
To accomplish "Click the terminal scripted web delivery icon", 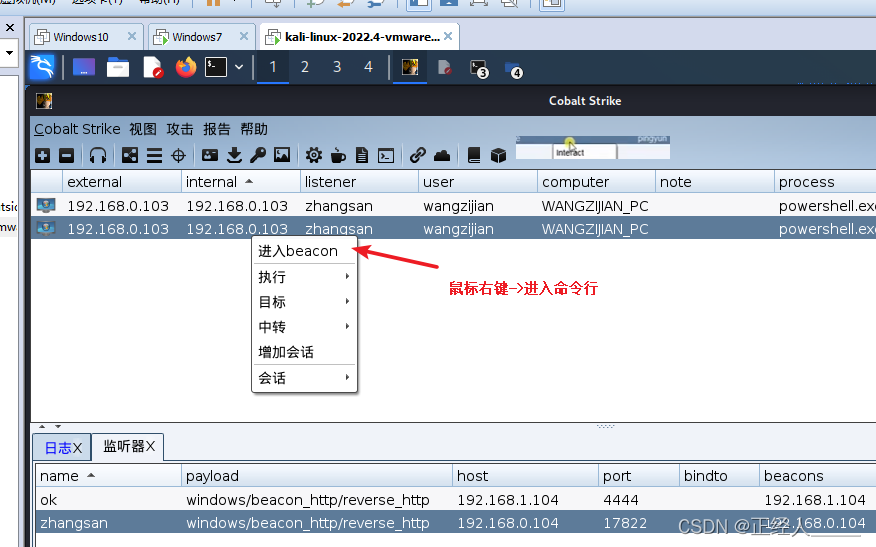I will [386, 155].
